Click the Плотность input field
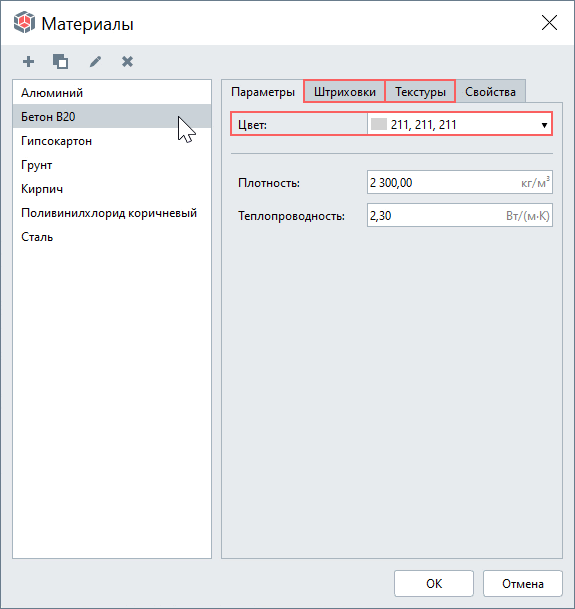The height and width of the screenshot is (609, 575). pos(460,182)
